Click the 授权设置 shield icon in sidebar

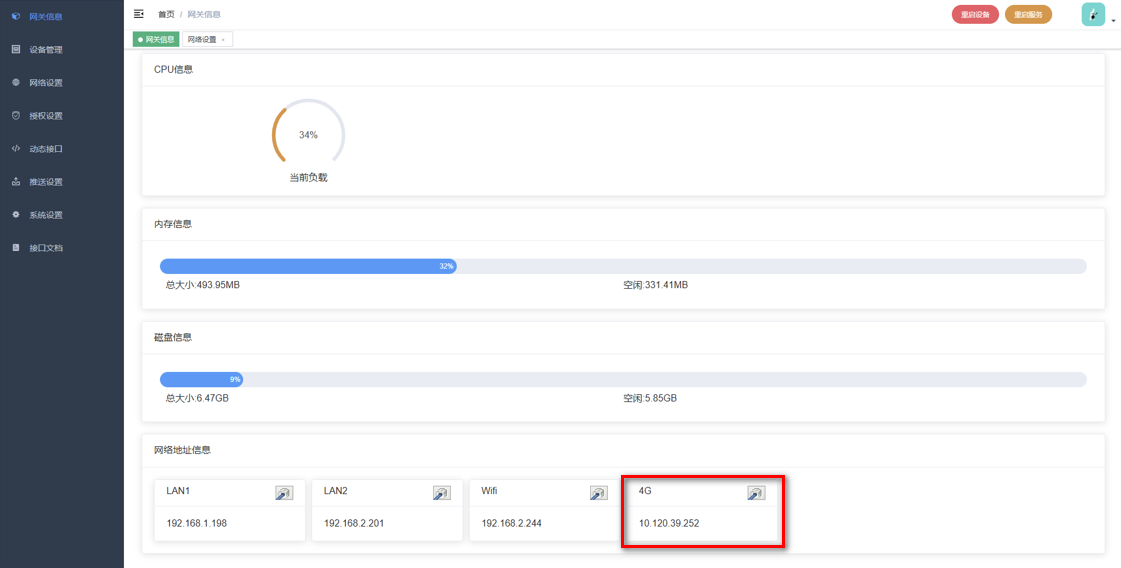tap(16, 116)
